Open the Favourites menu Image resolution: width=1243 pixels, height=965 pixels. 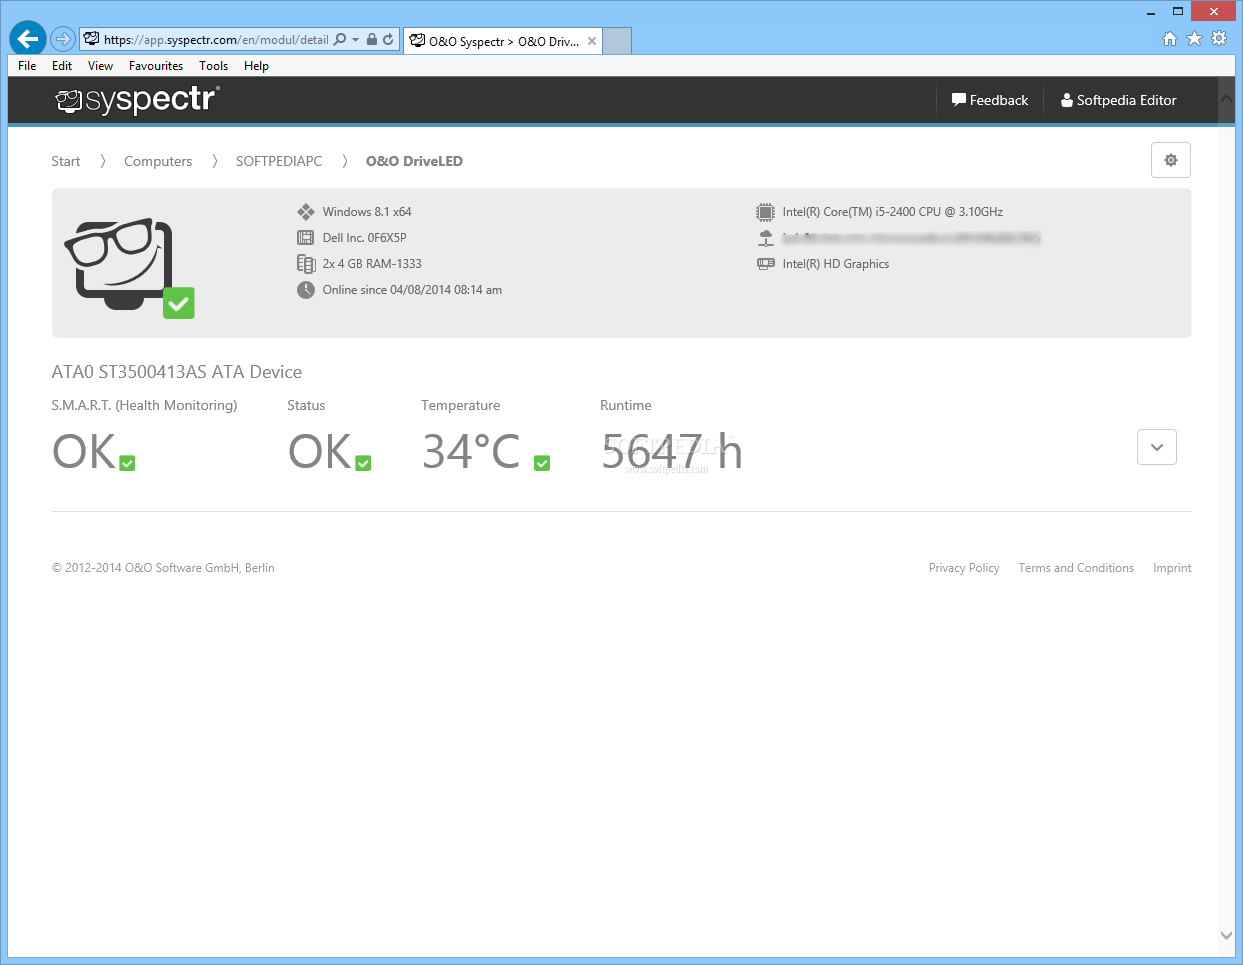pos(156,66)
